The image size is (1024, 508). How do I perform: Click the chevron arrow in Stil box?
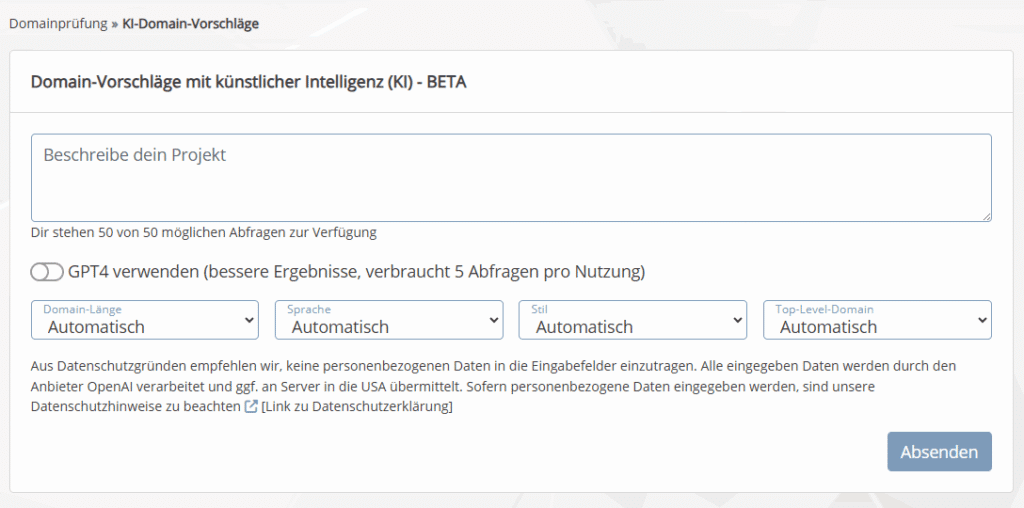click(736, 321)
